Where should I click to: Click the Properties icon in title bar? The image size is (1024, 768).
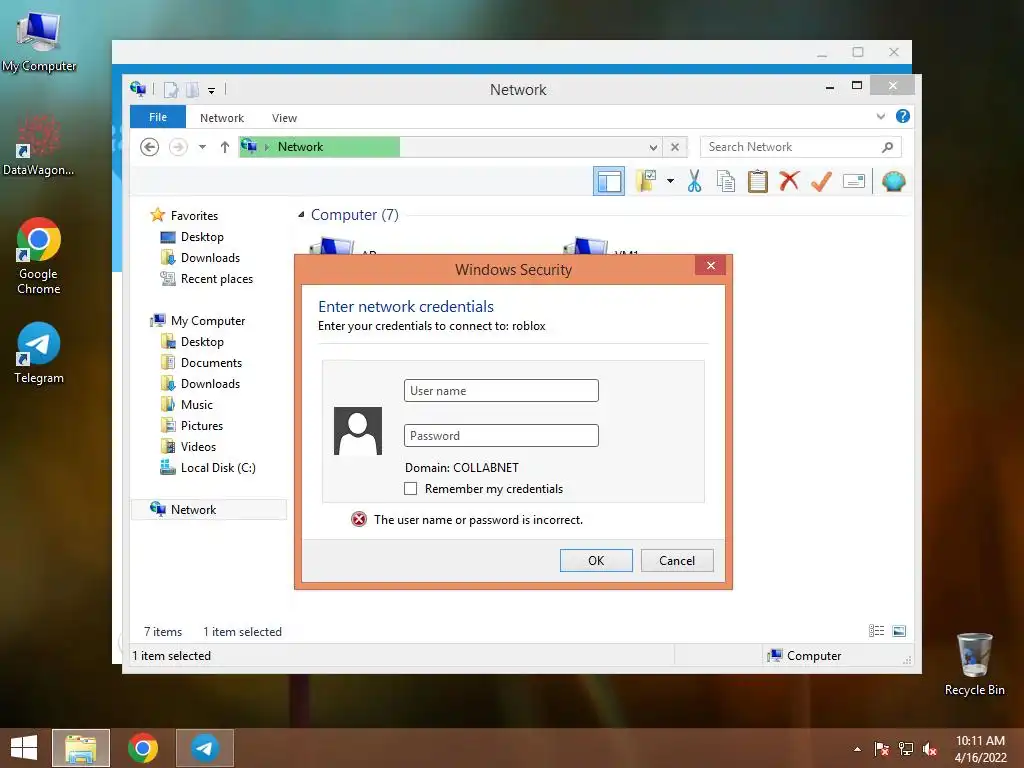pos(170,89)
